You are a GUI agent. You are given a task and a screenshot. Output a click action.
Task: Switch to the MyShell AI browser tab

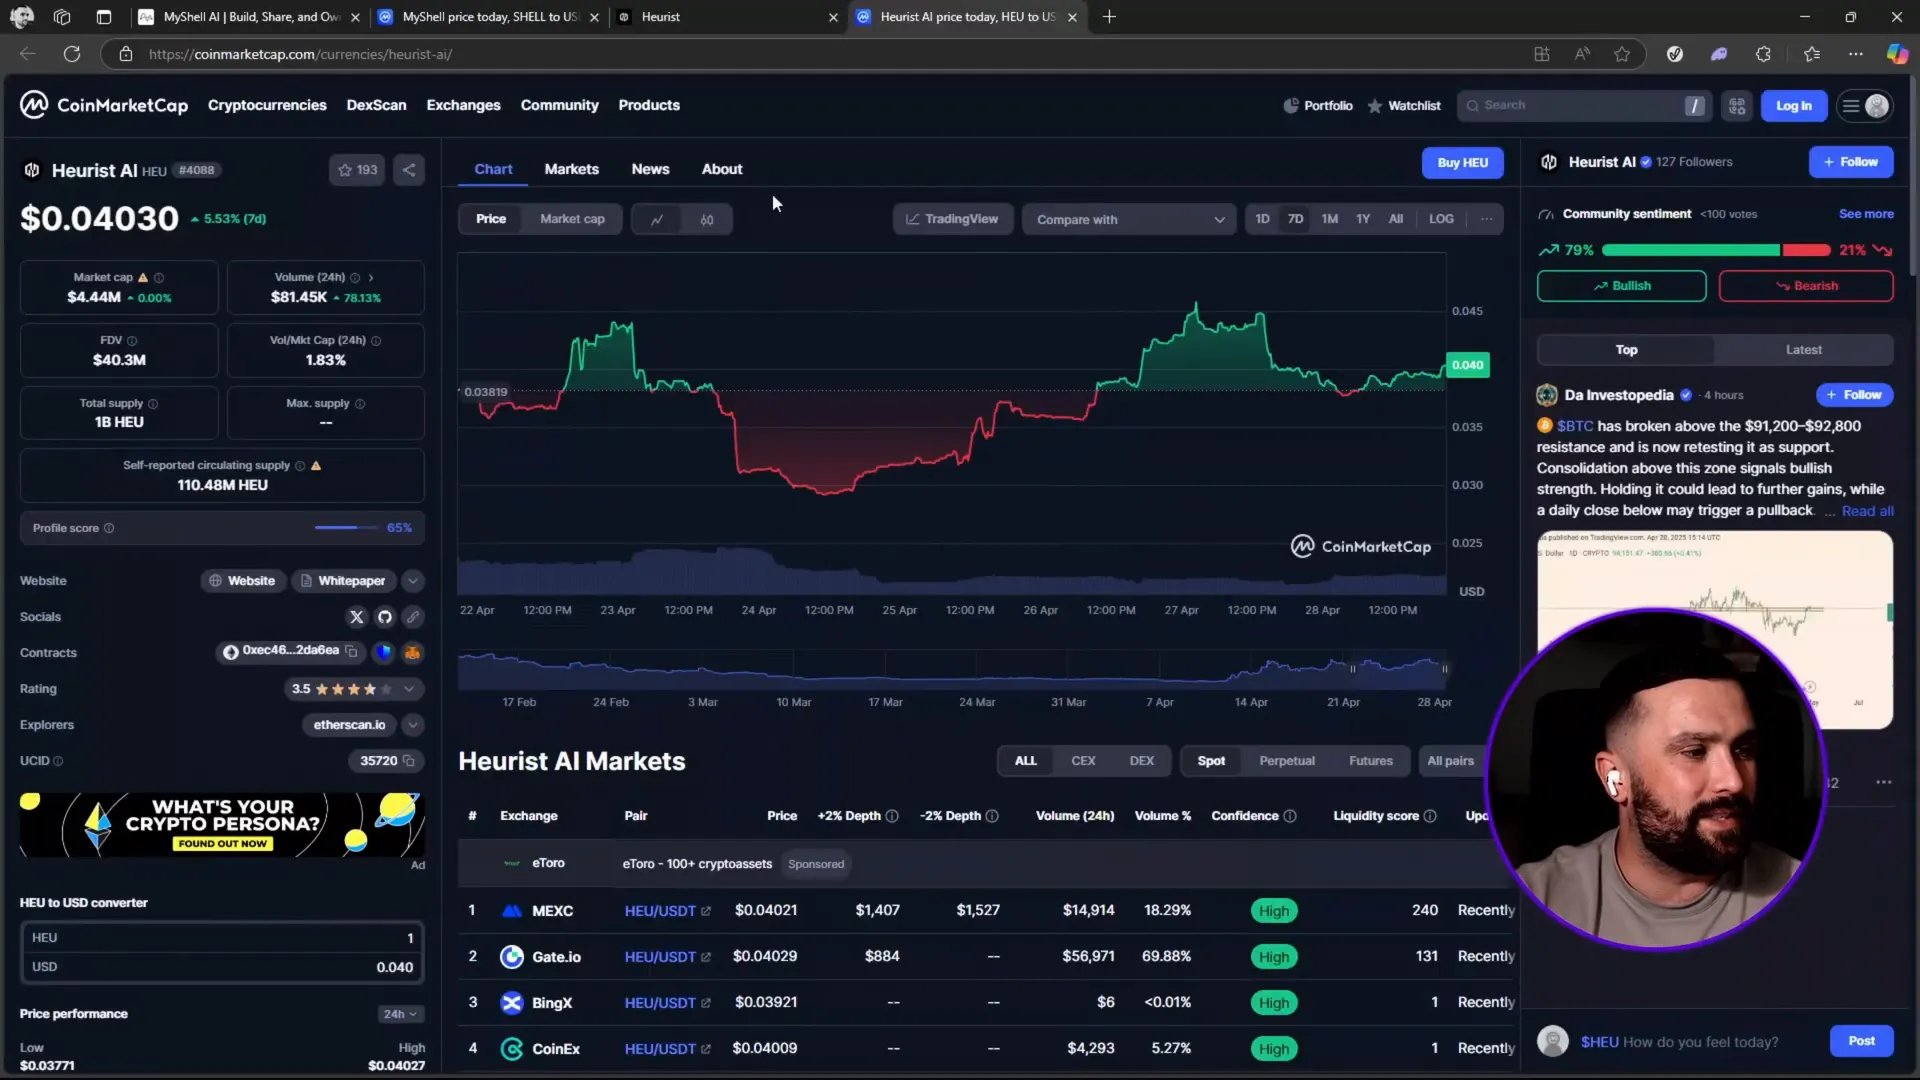click(250, 17)
